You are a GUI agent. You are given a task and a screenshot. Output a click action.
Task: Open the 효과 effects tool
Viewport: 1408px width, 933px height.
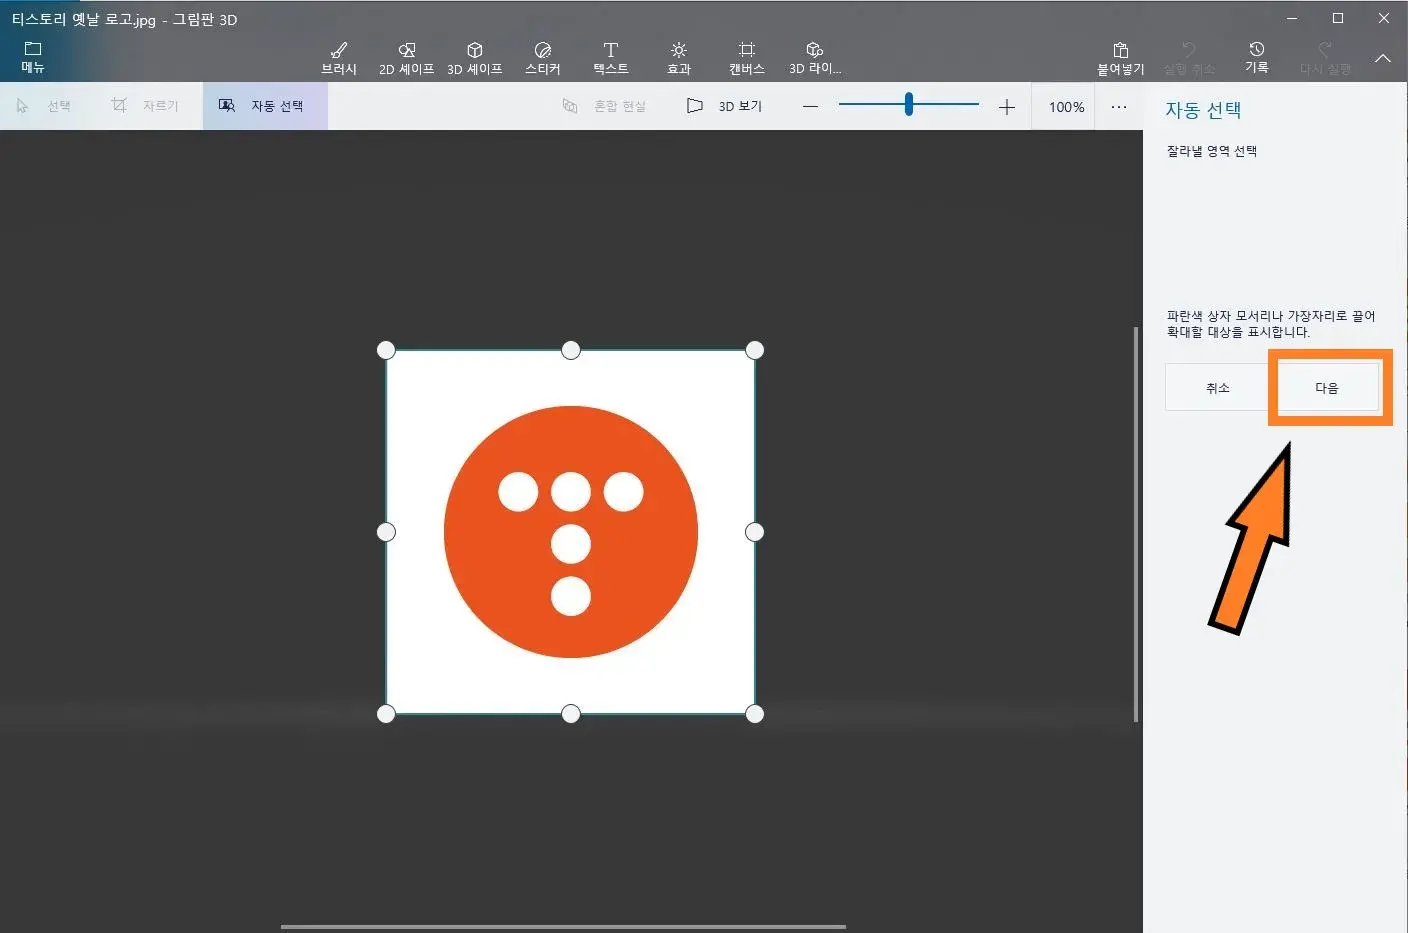[679, 58]
